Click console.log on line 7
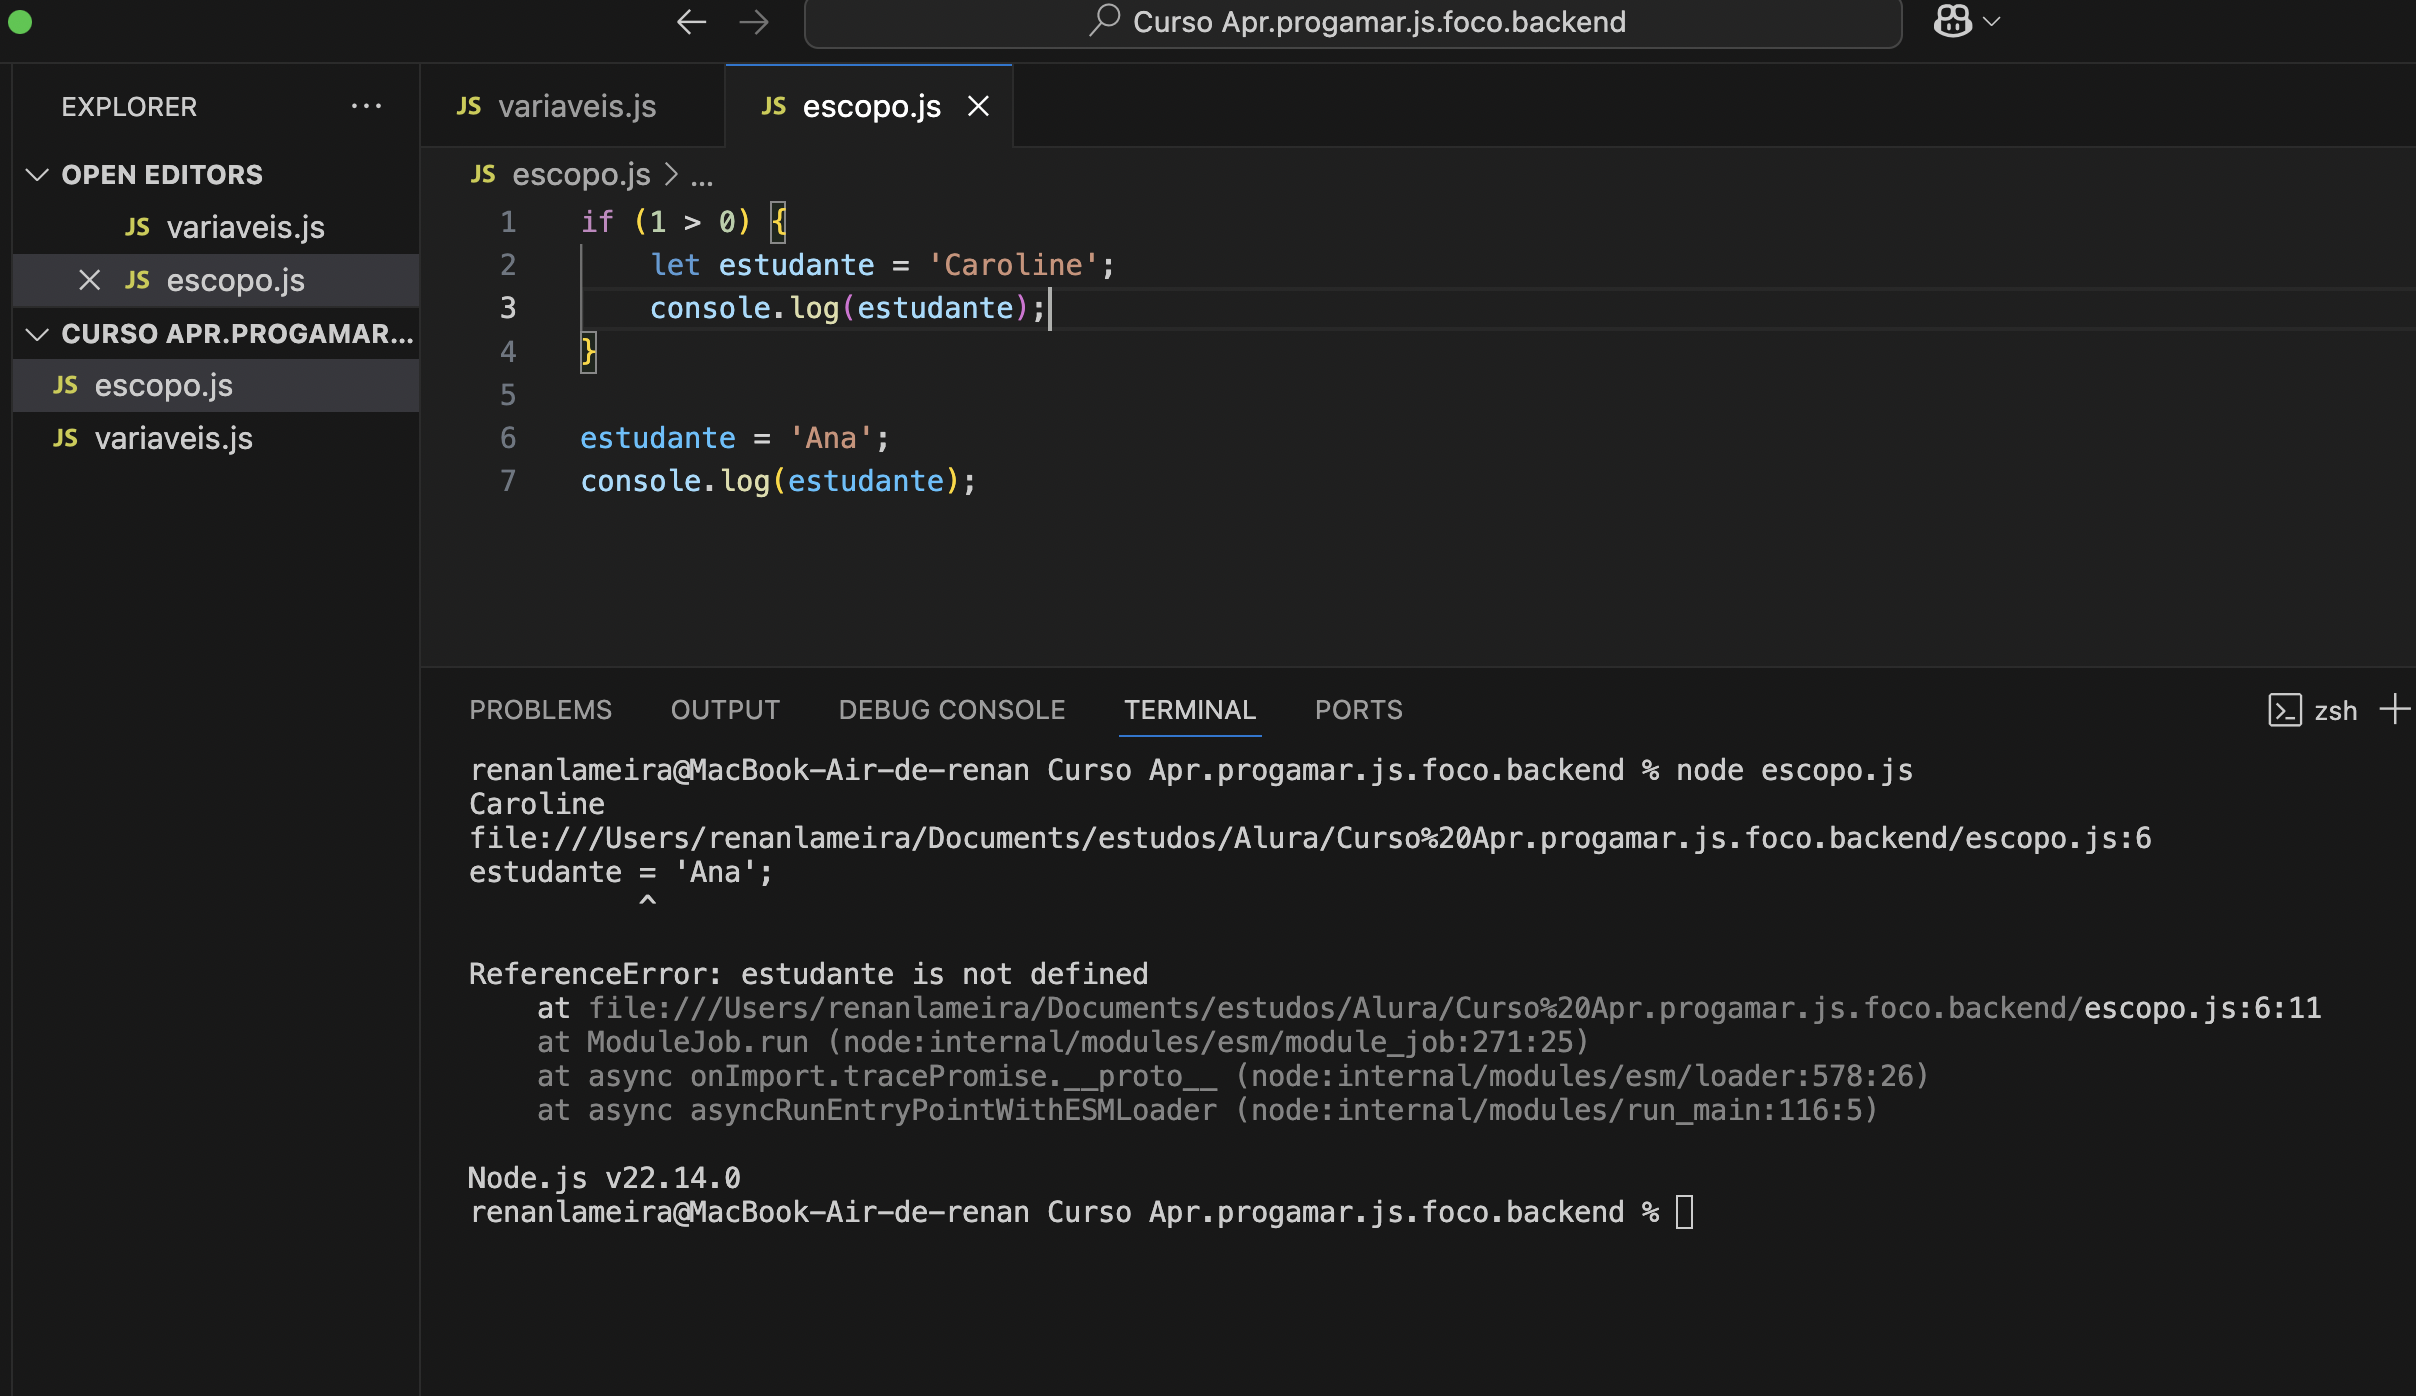The width and height of the screenshot is (2416, 1396). tap(675, 481)
